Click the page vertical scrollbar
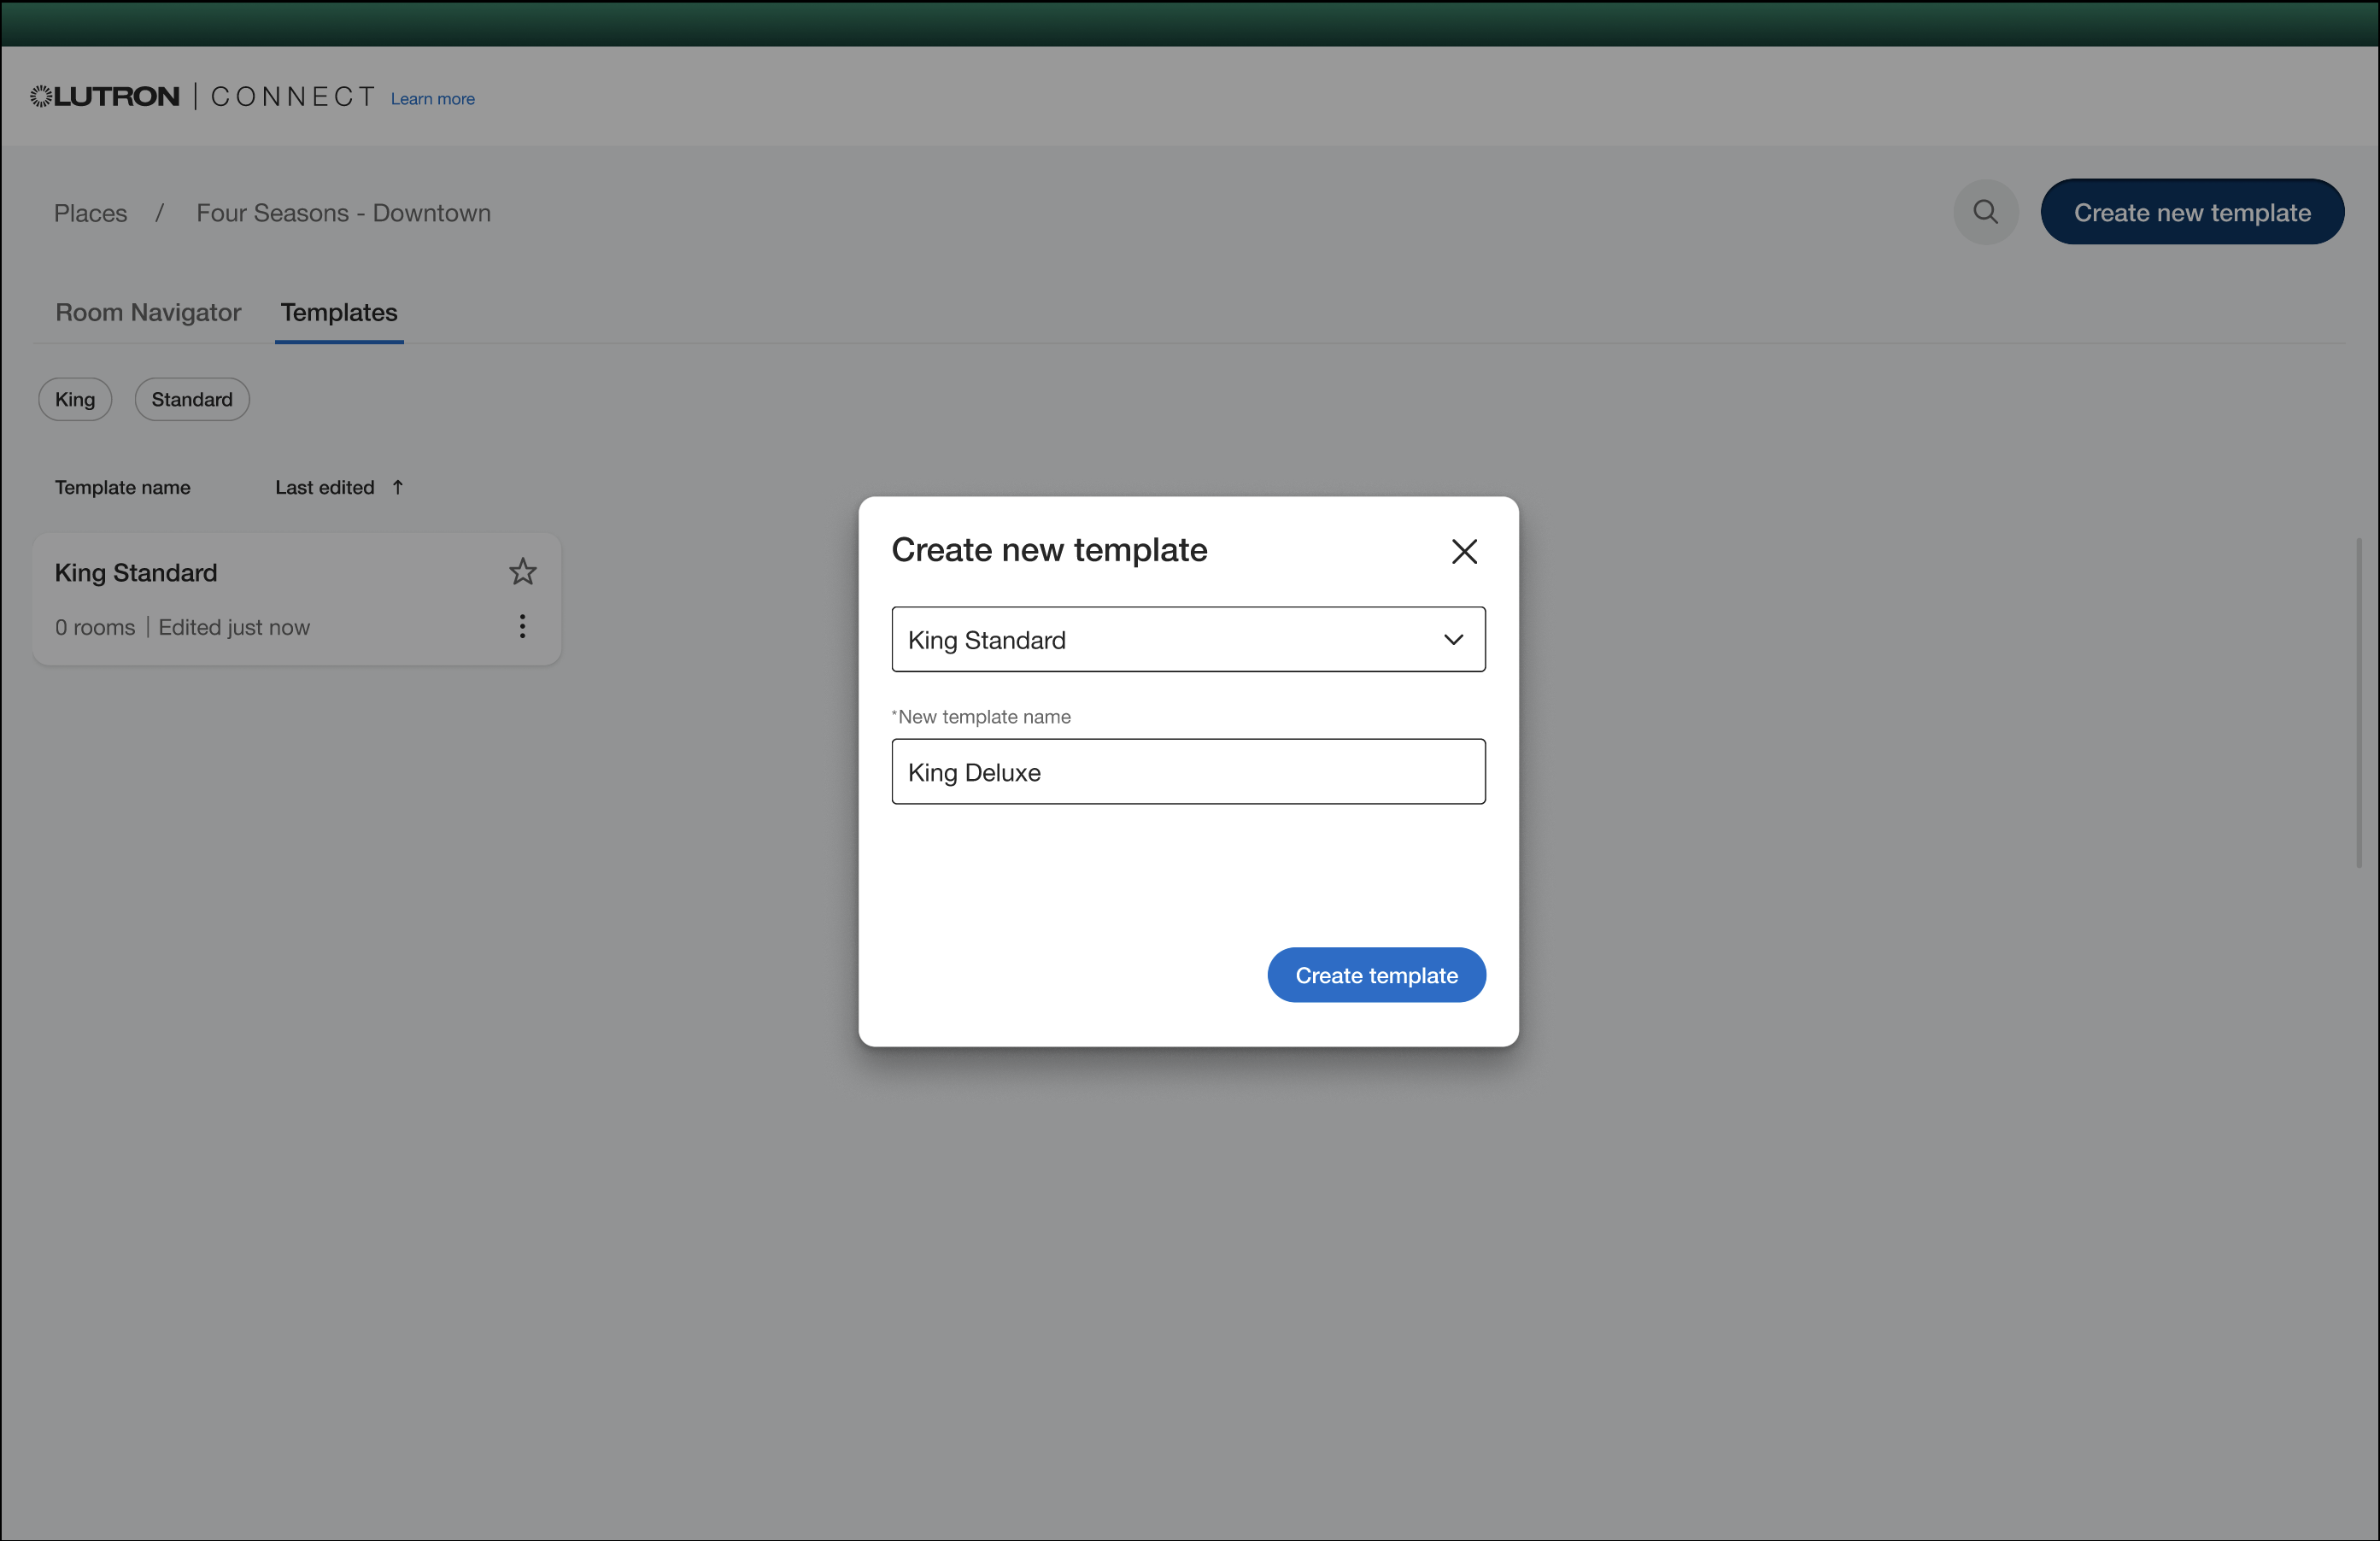This screenshot has width=2380, height=1541. click(x=2358, y=703)
